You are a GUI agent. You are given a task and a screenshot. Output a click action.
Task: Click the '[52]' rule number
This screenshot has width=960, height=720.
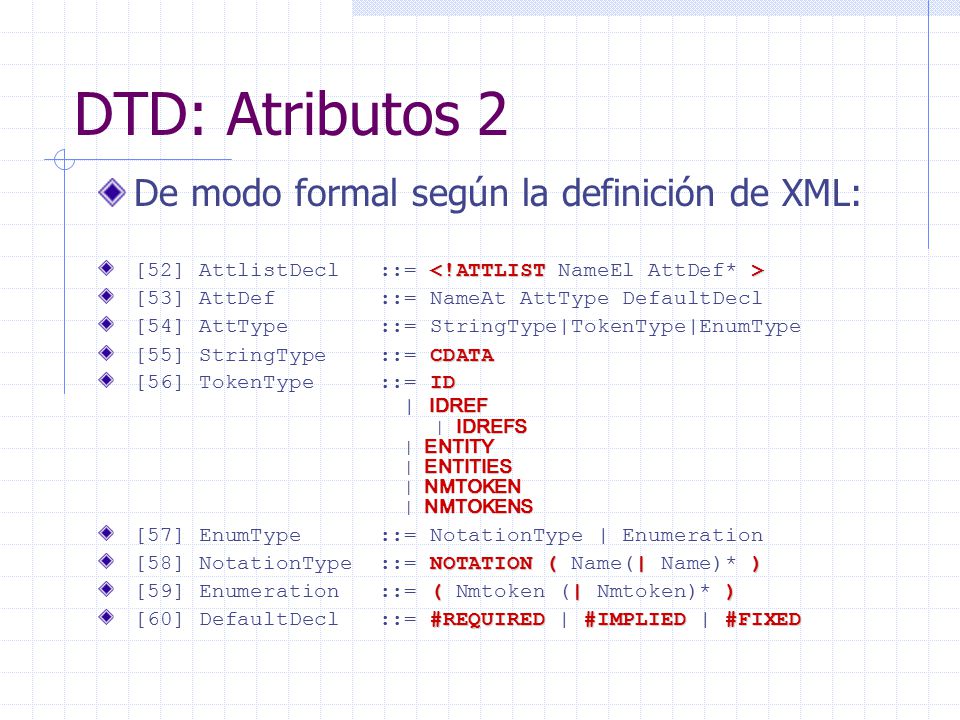click(160, 270)
